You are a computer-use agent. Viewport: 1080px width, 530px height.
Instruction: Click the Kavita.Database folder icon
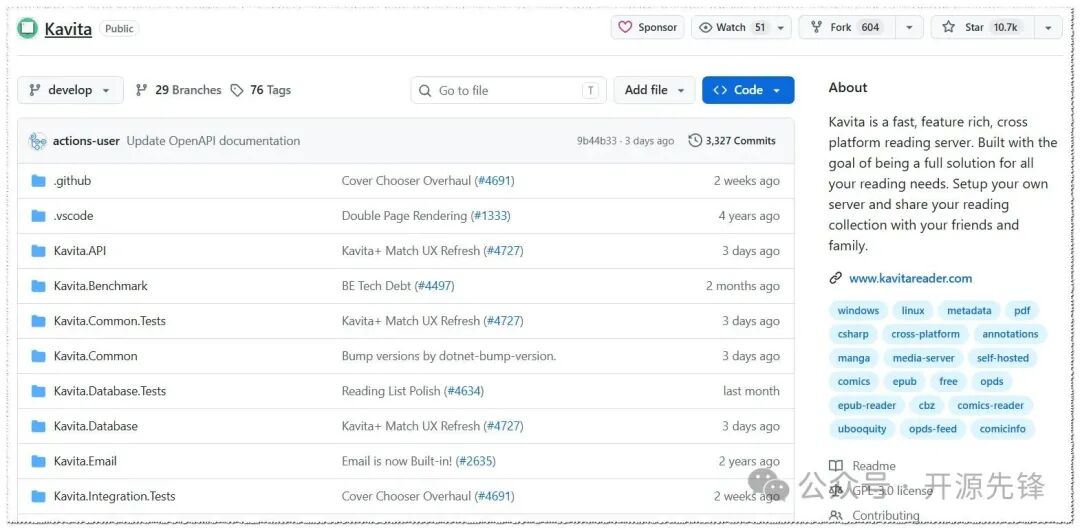coord(39,427)
